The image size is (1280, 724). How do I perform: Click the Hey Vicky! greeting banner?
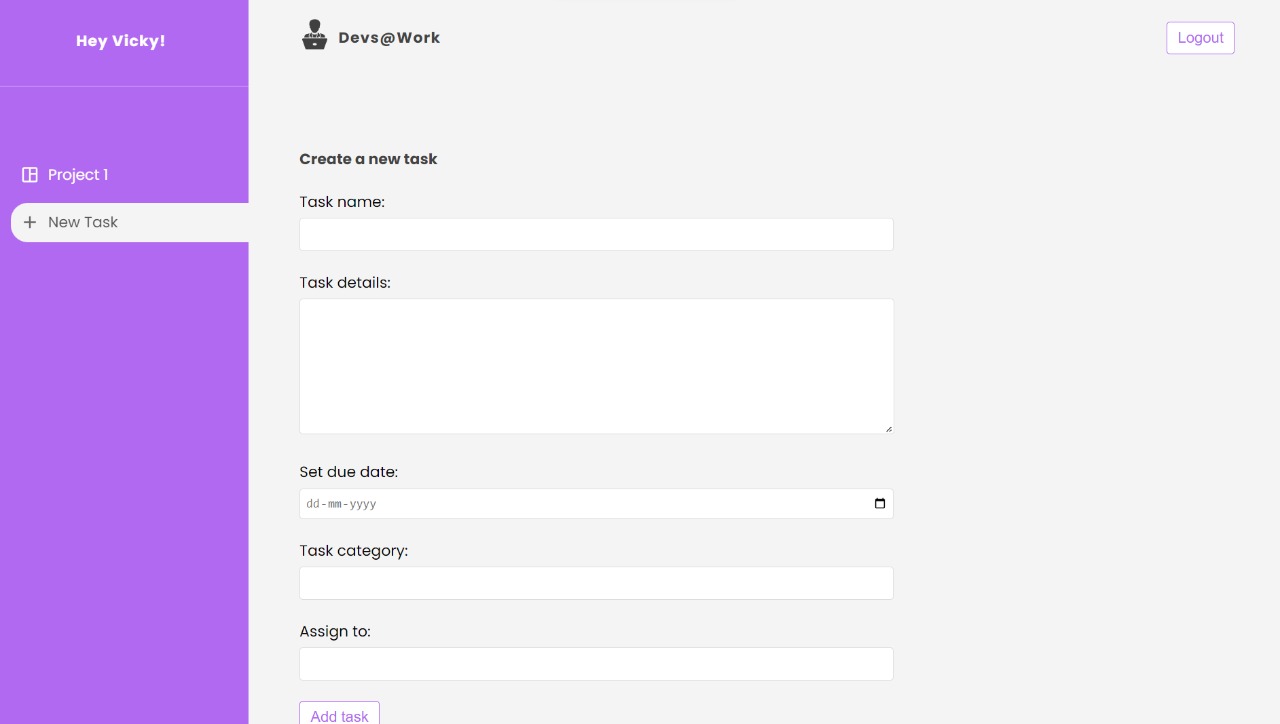click(121, 41)
